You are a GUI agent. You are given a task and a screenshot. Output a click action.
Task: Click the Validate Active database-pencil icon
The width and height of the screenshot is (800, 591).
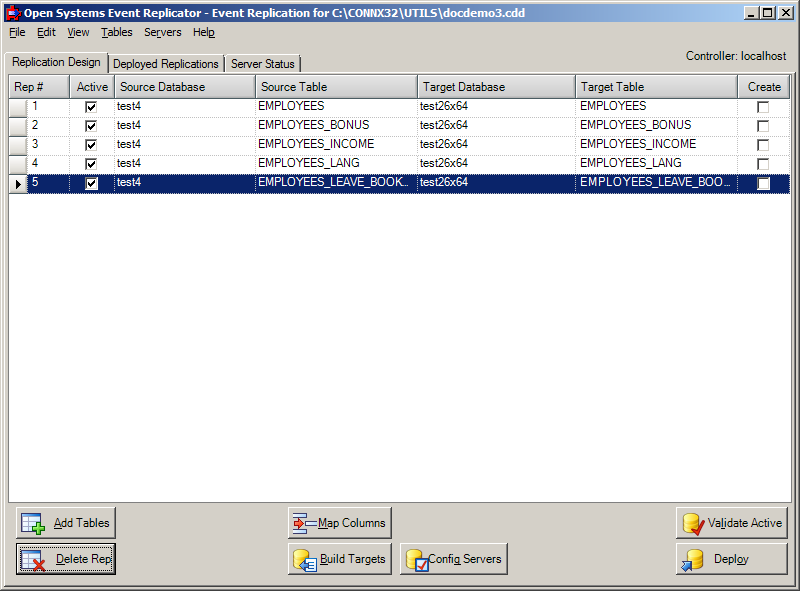tap(692, 522)
